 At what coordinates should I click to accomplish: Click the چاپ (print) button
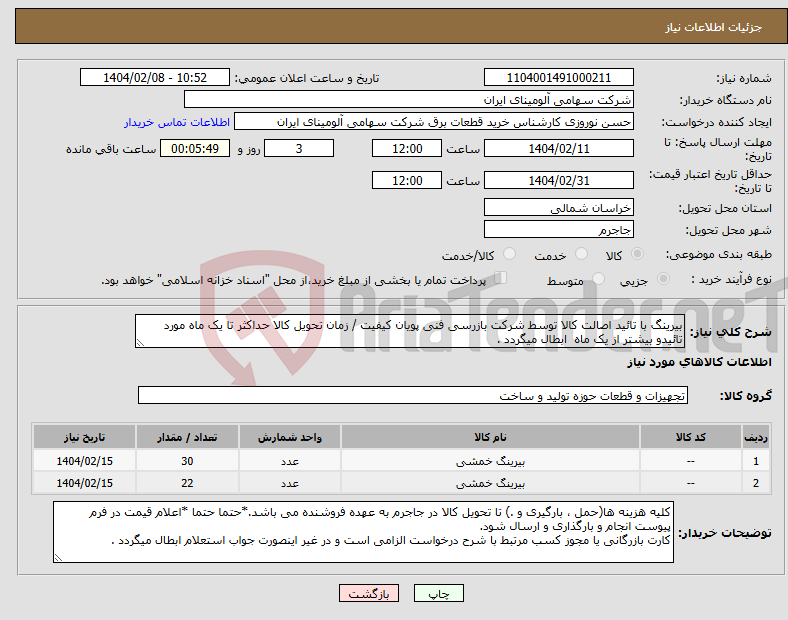click(x=438, y=593)
